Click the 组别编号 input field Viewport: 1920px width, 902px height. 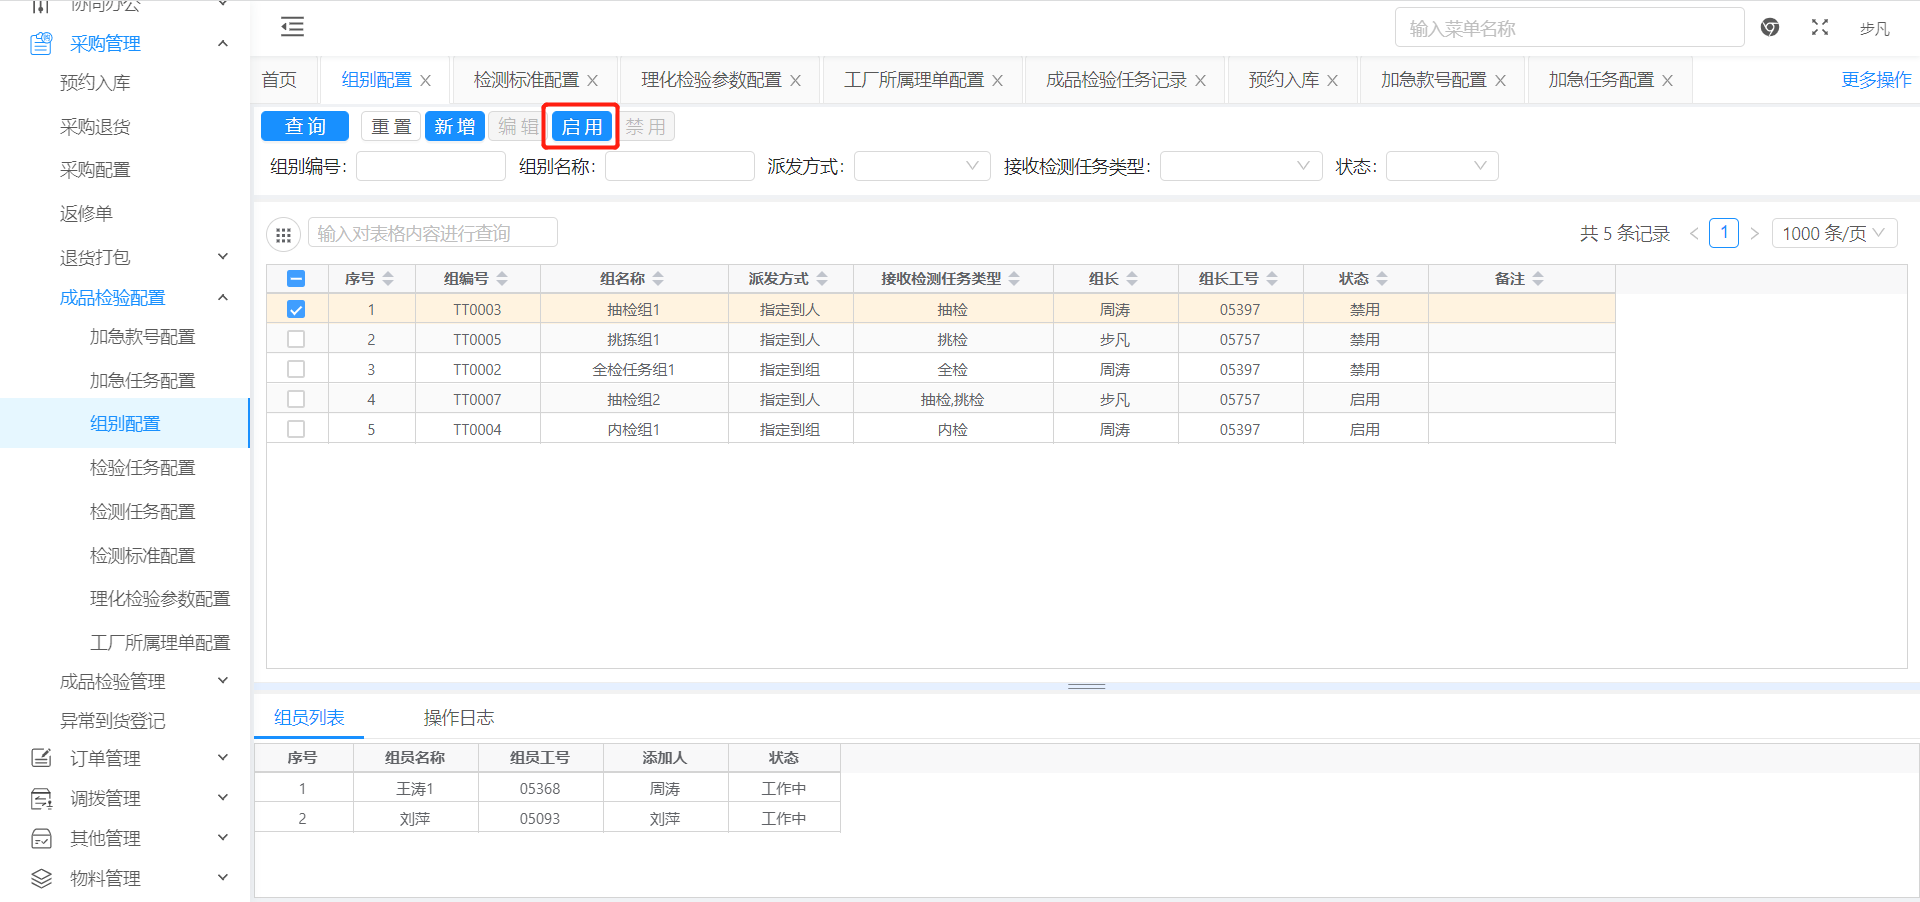point(430,166)
